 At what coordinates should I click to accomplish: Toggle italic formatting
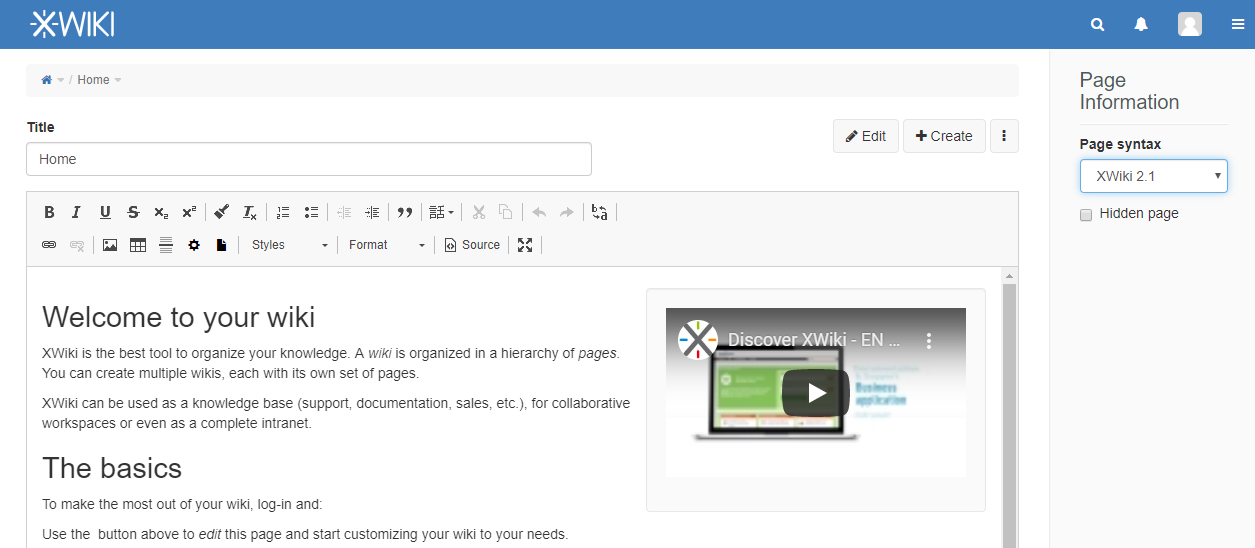point(77,212)
